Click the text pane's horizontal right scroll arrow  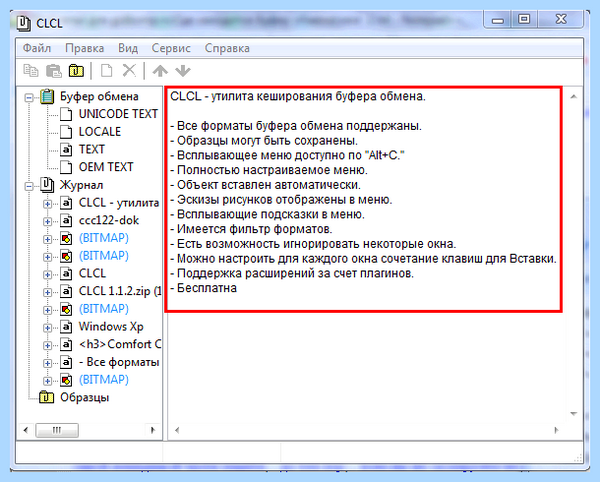click(556, 430)
